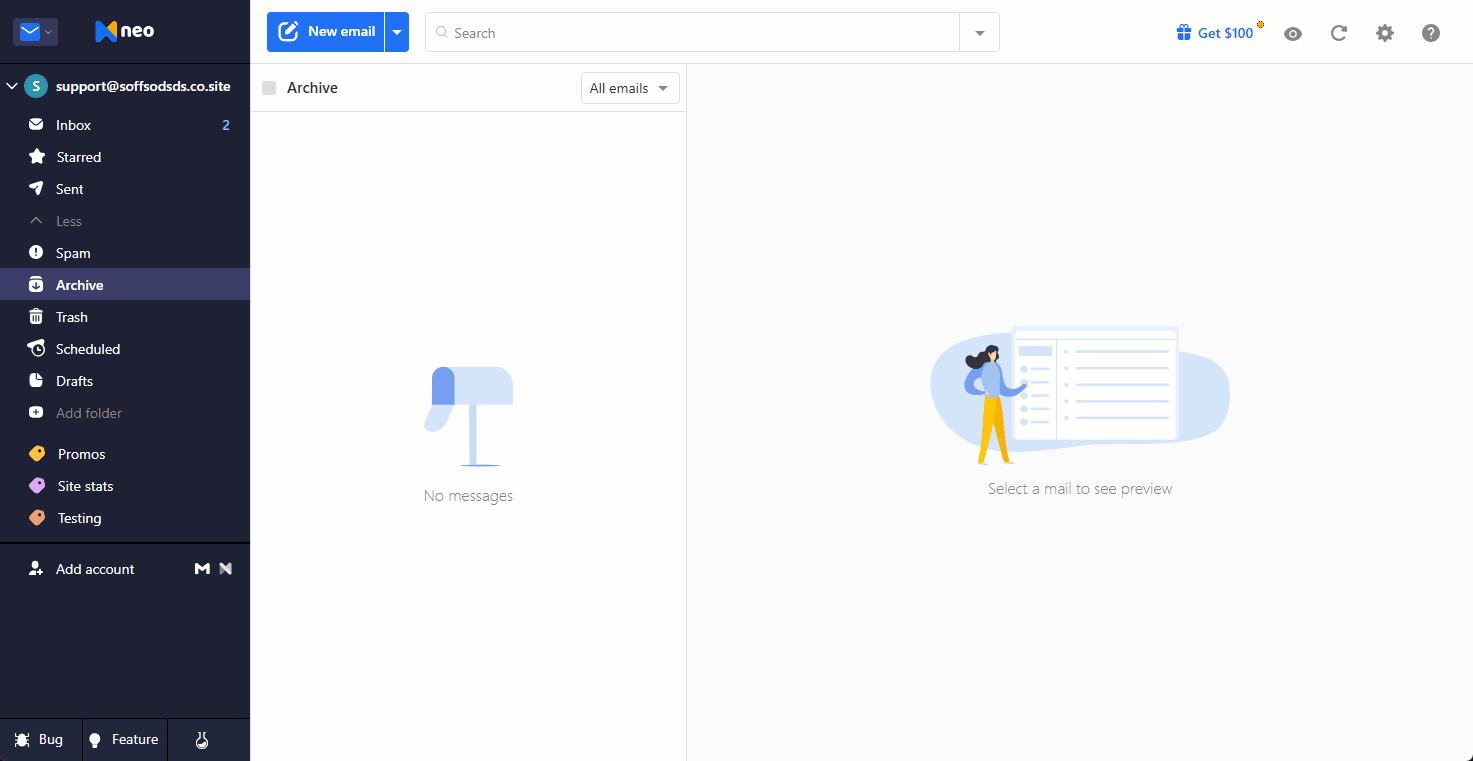
Task: Click the New email button
Action: point(326,32)
